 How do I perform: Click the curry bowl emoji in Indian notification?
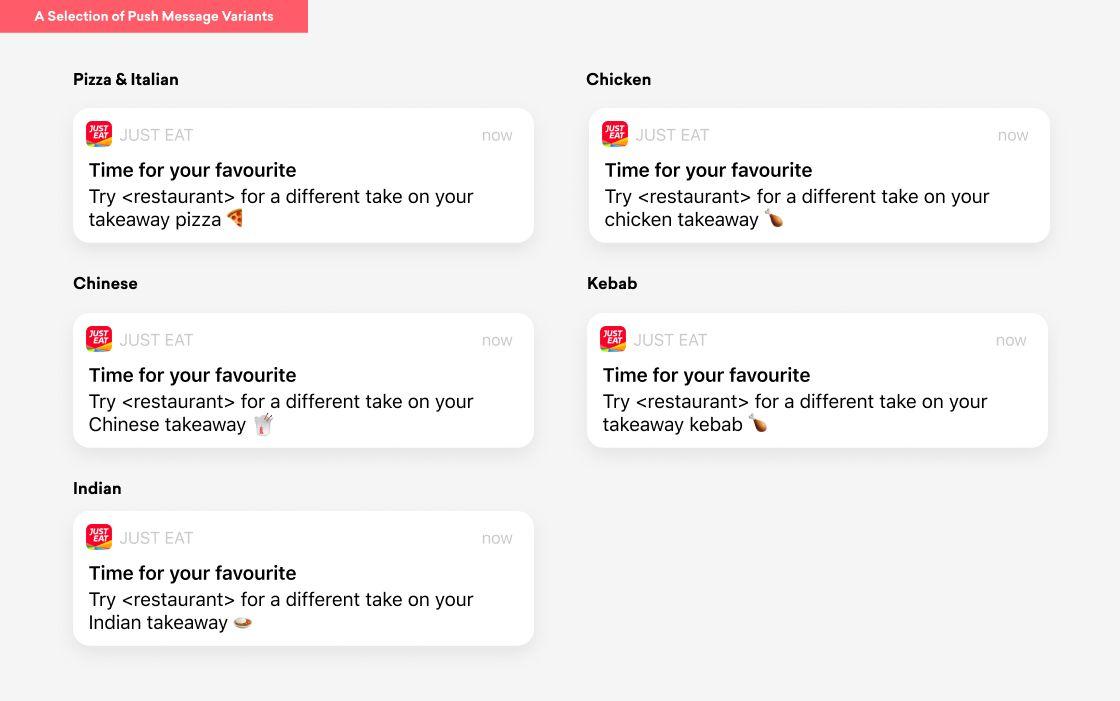pyautogui.click(x=242, y=622)
